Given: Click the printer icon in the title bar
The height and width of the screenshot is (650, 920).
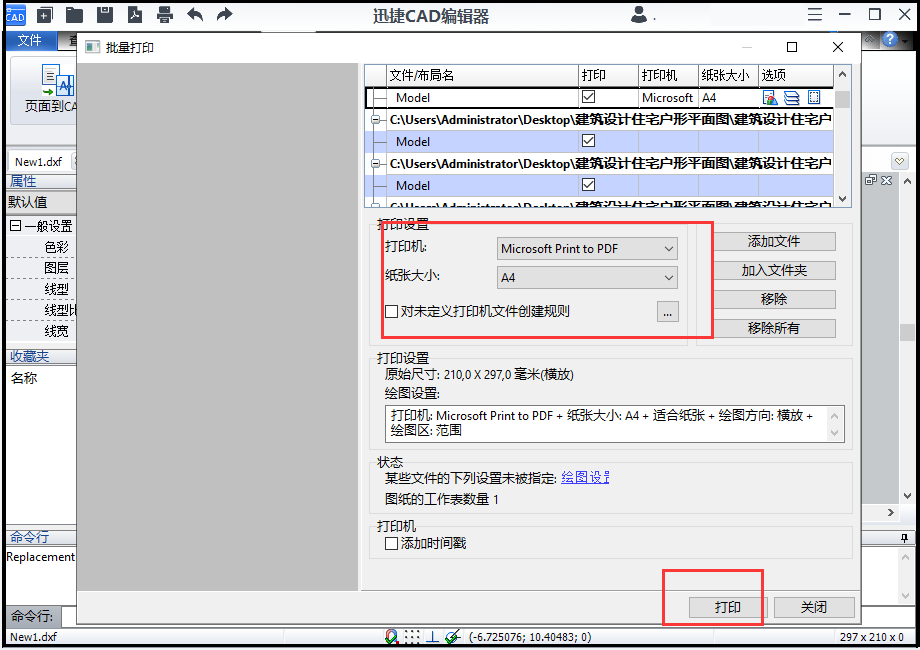Looking at the screenshot, I should coord(165,15).
